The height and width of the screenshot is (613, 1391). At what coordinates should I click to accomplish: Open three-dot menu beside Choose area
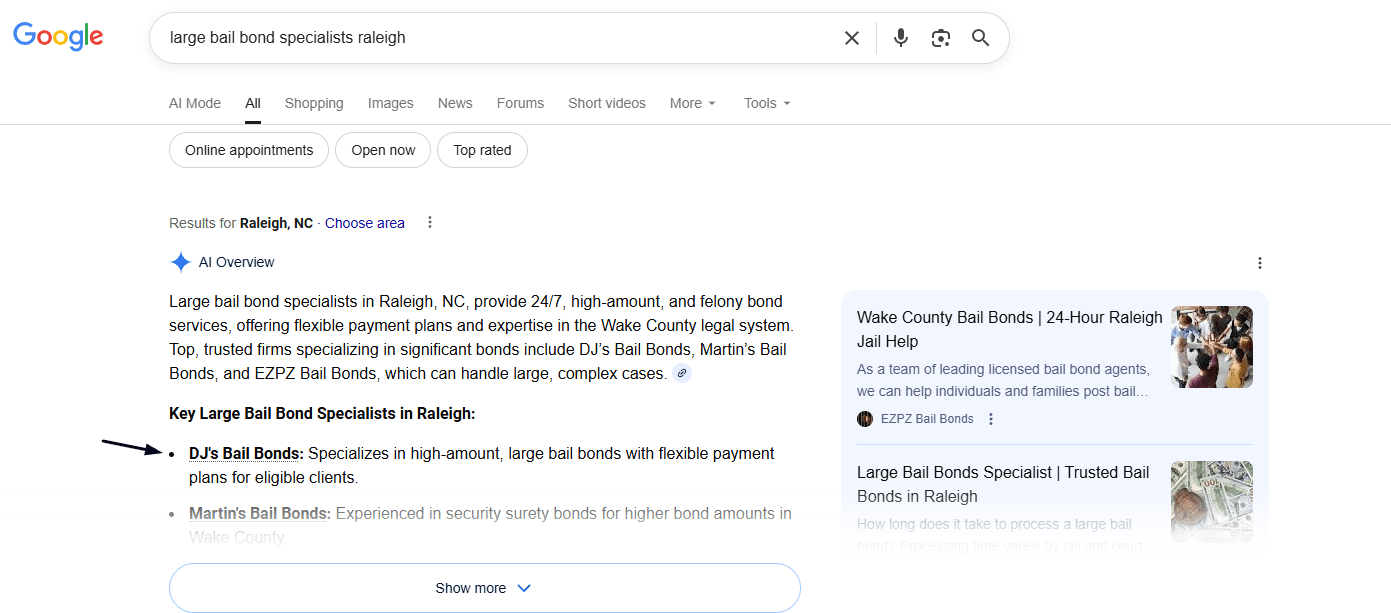(430, 222)
